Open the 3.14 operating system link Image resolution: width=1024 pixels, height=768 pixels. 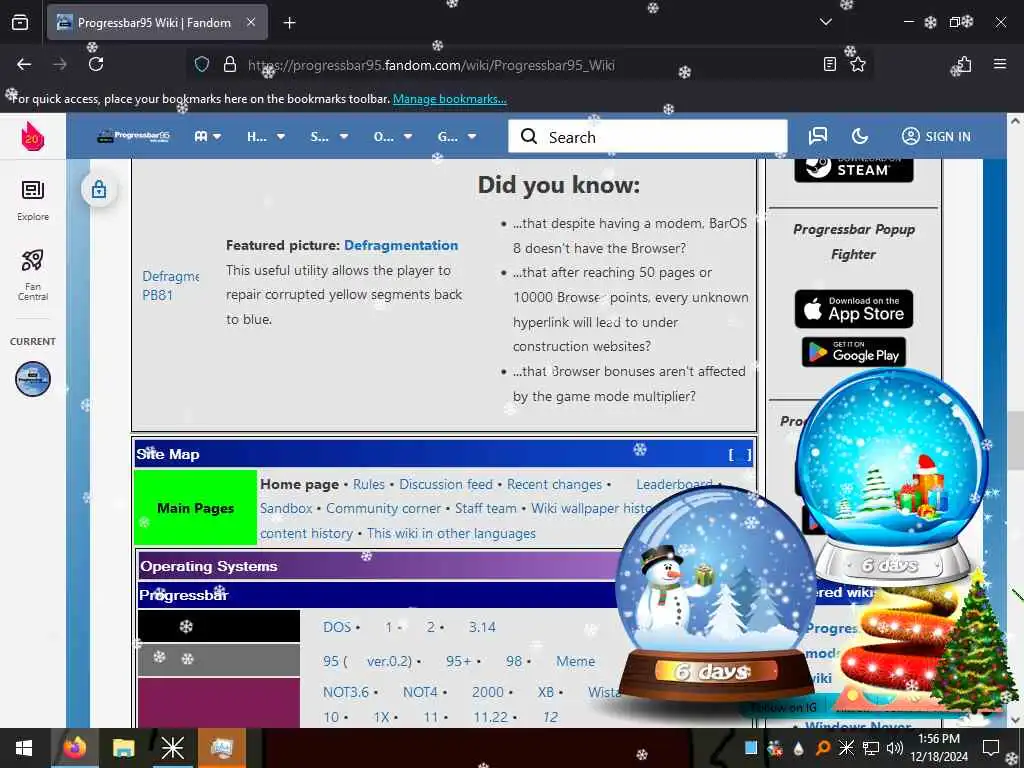pos(482,627)
